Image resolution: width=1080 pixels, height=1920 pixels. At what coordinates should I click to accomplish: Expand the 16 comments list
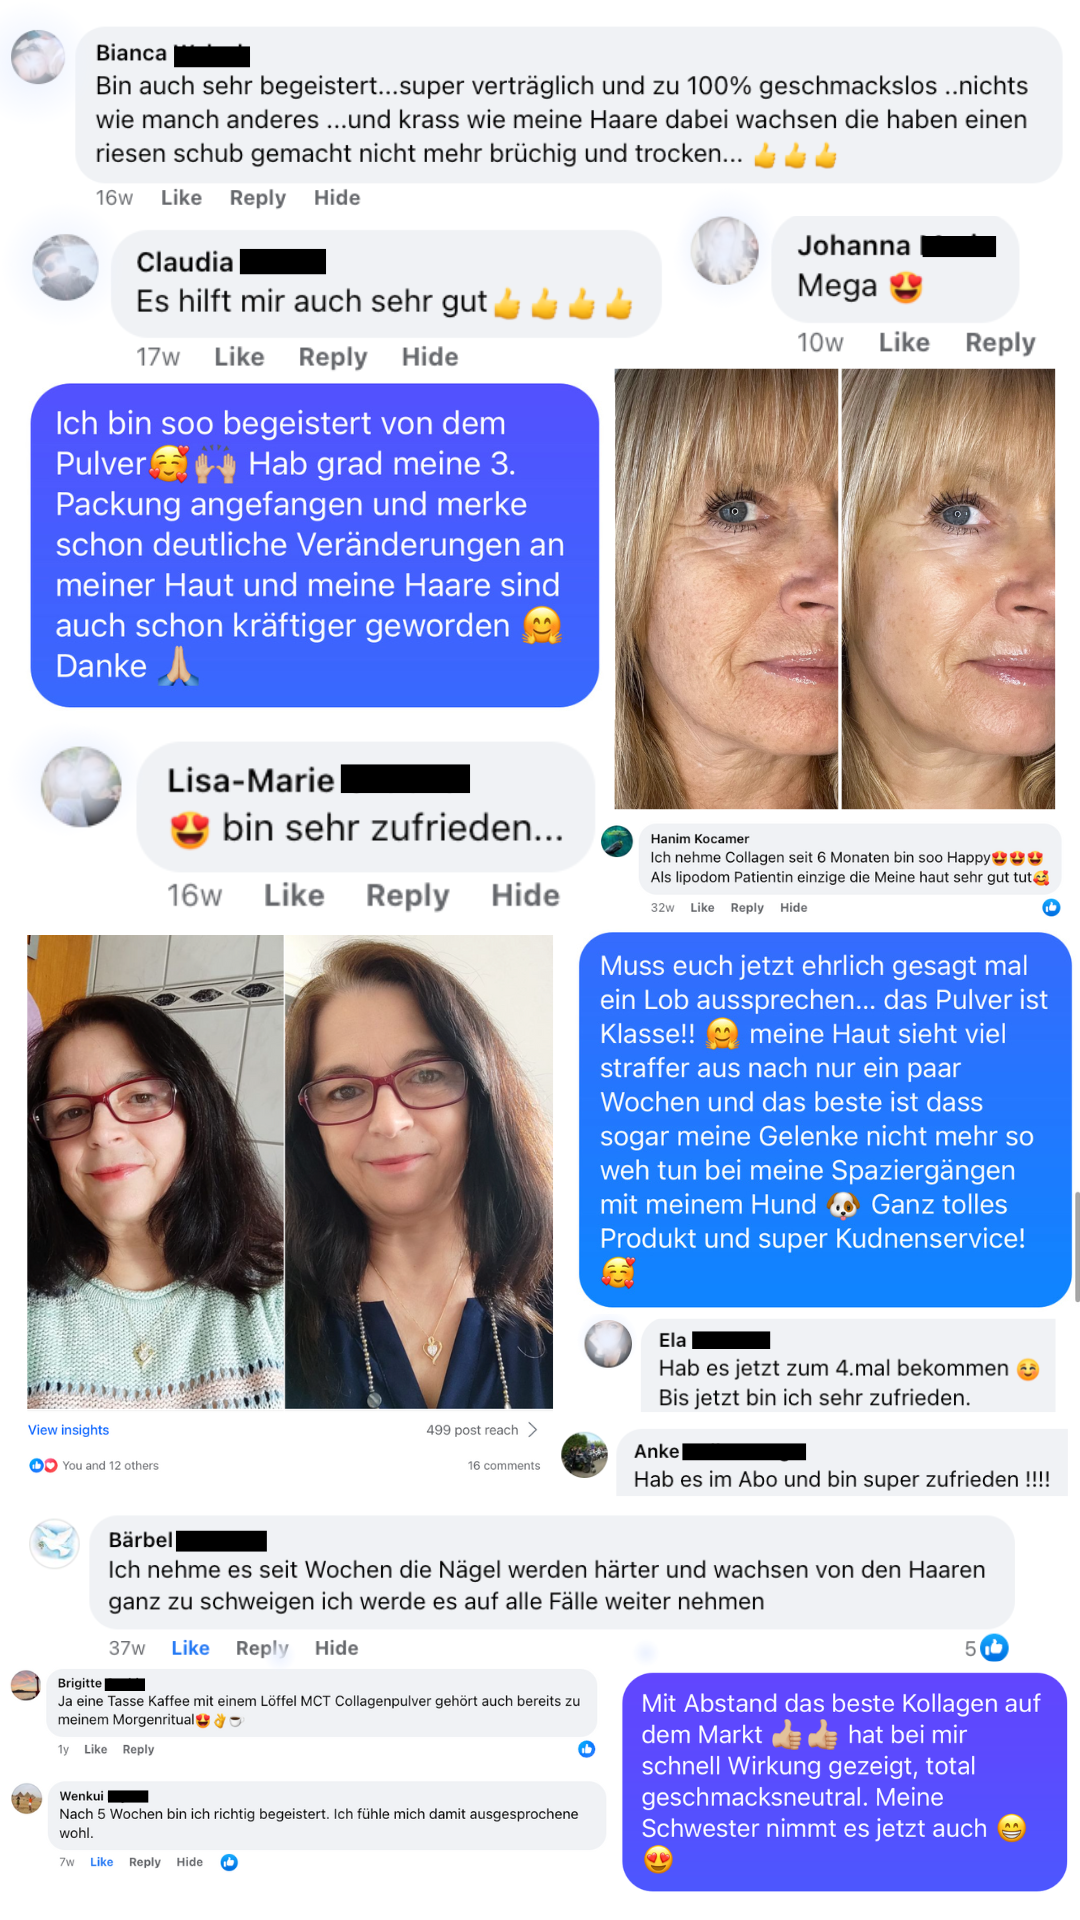pyautogui.click(x=504, y=1466)
